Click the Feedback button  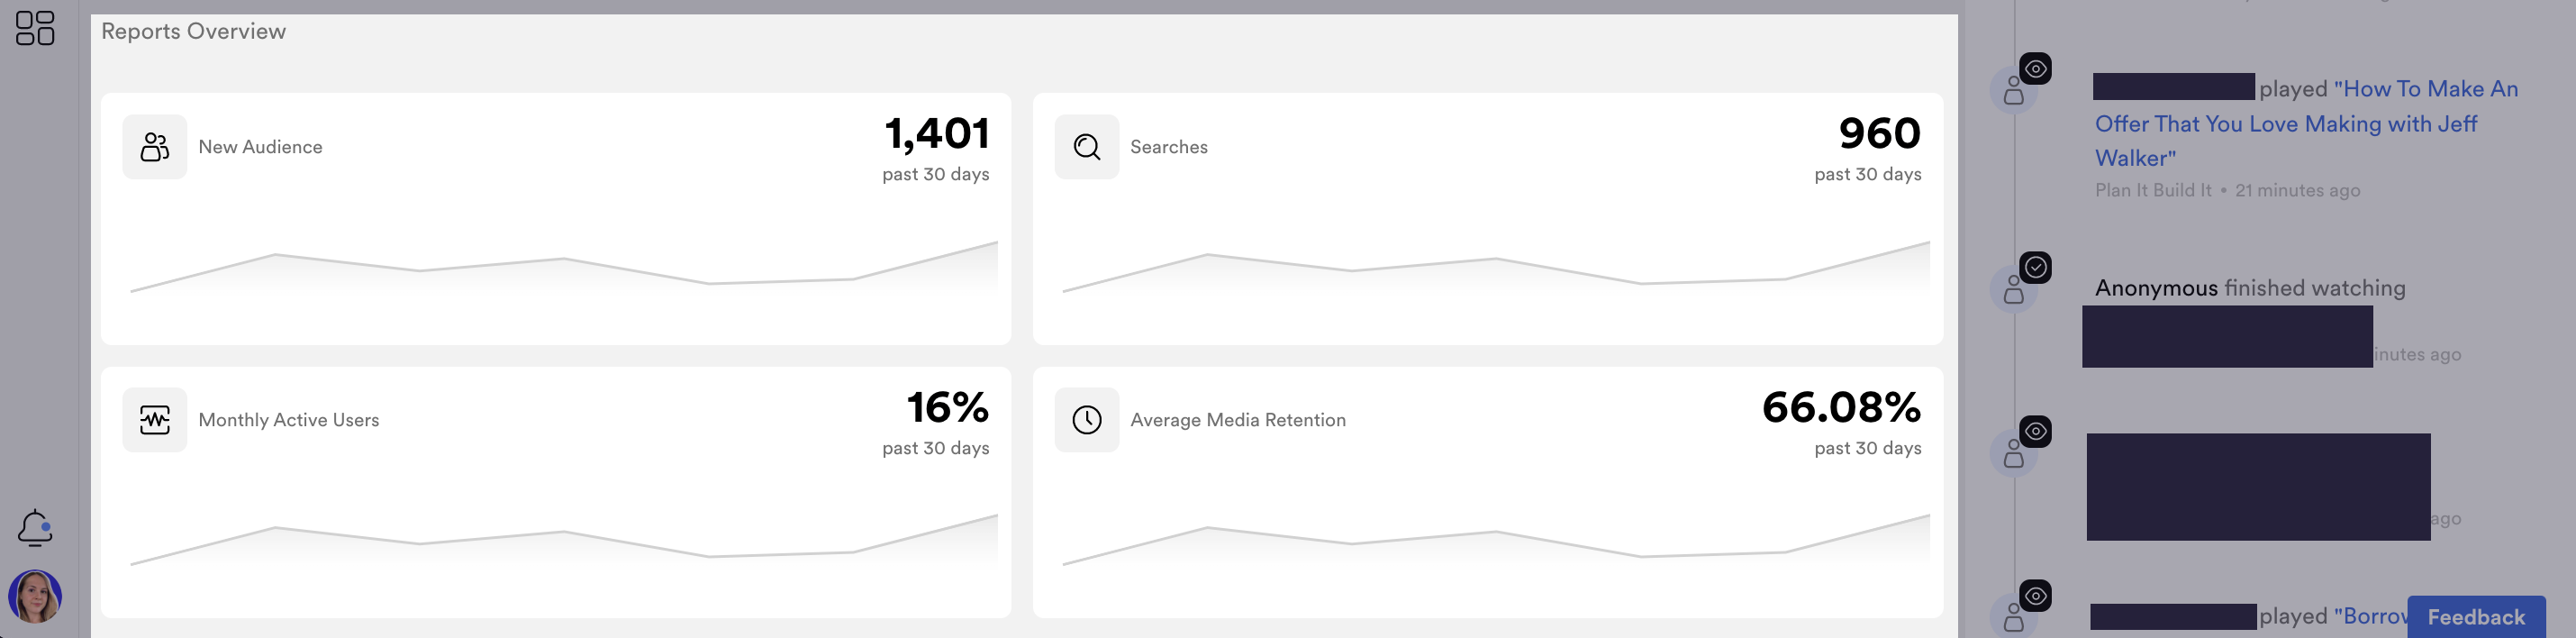click(2476, 617)
